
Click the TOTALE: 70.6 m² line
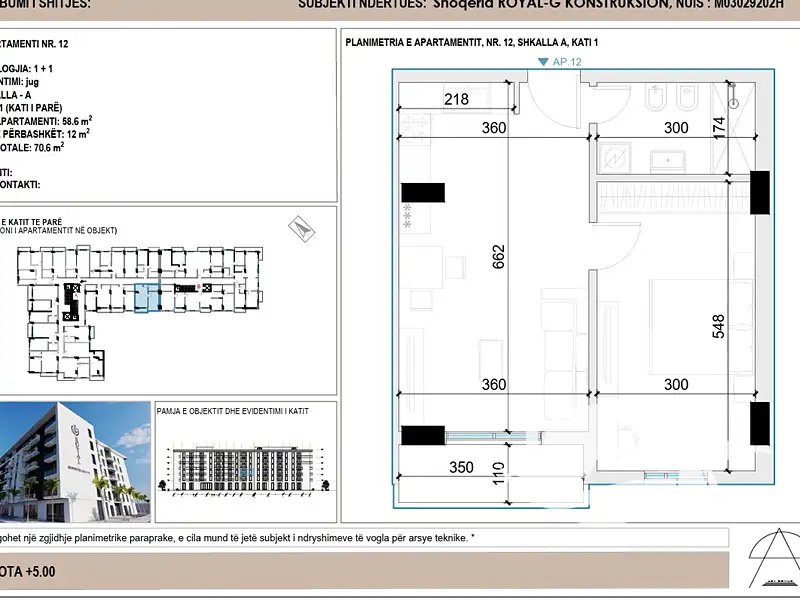32,147
